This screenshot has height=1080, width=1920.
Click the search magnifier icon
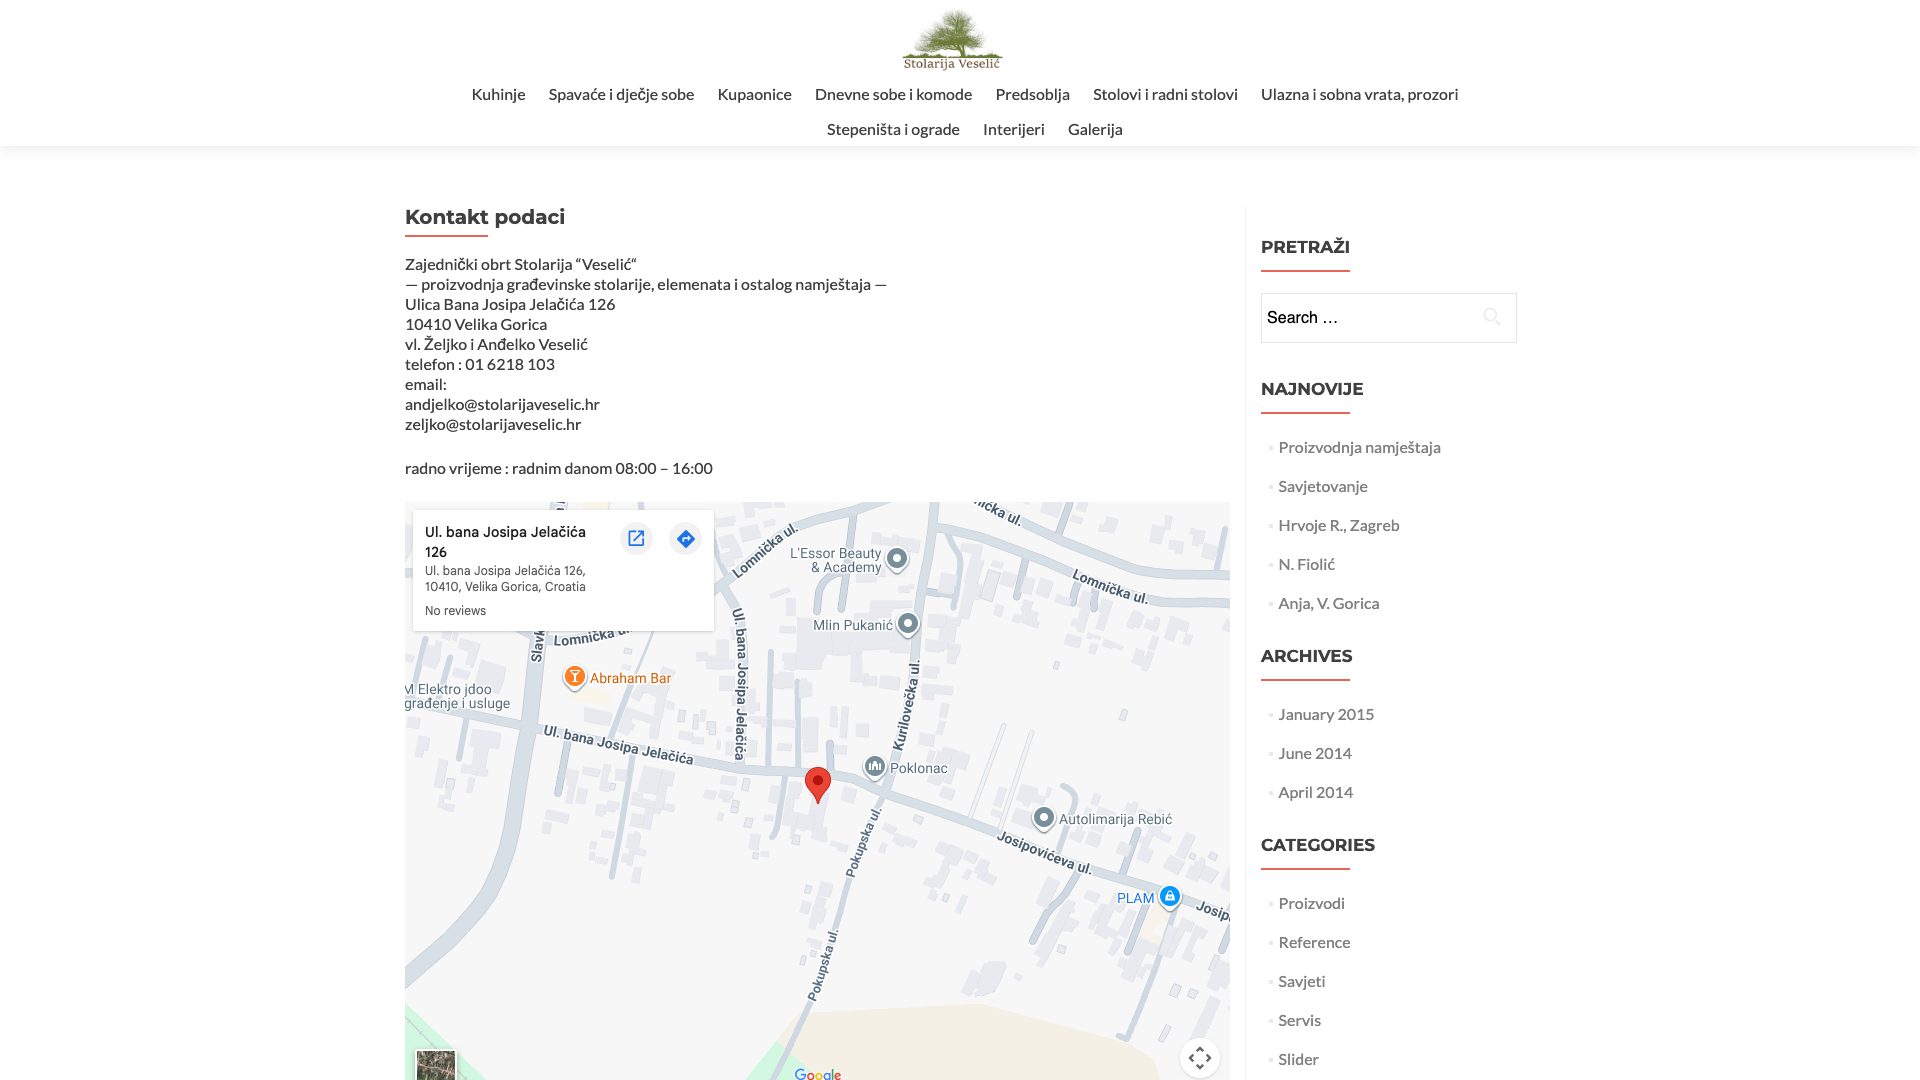pyautogui.click(x=1491, y=317)
